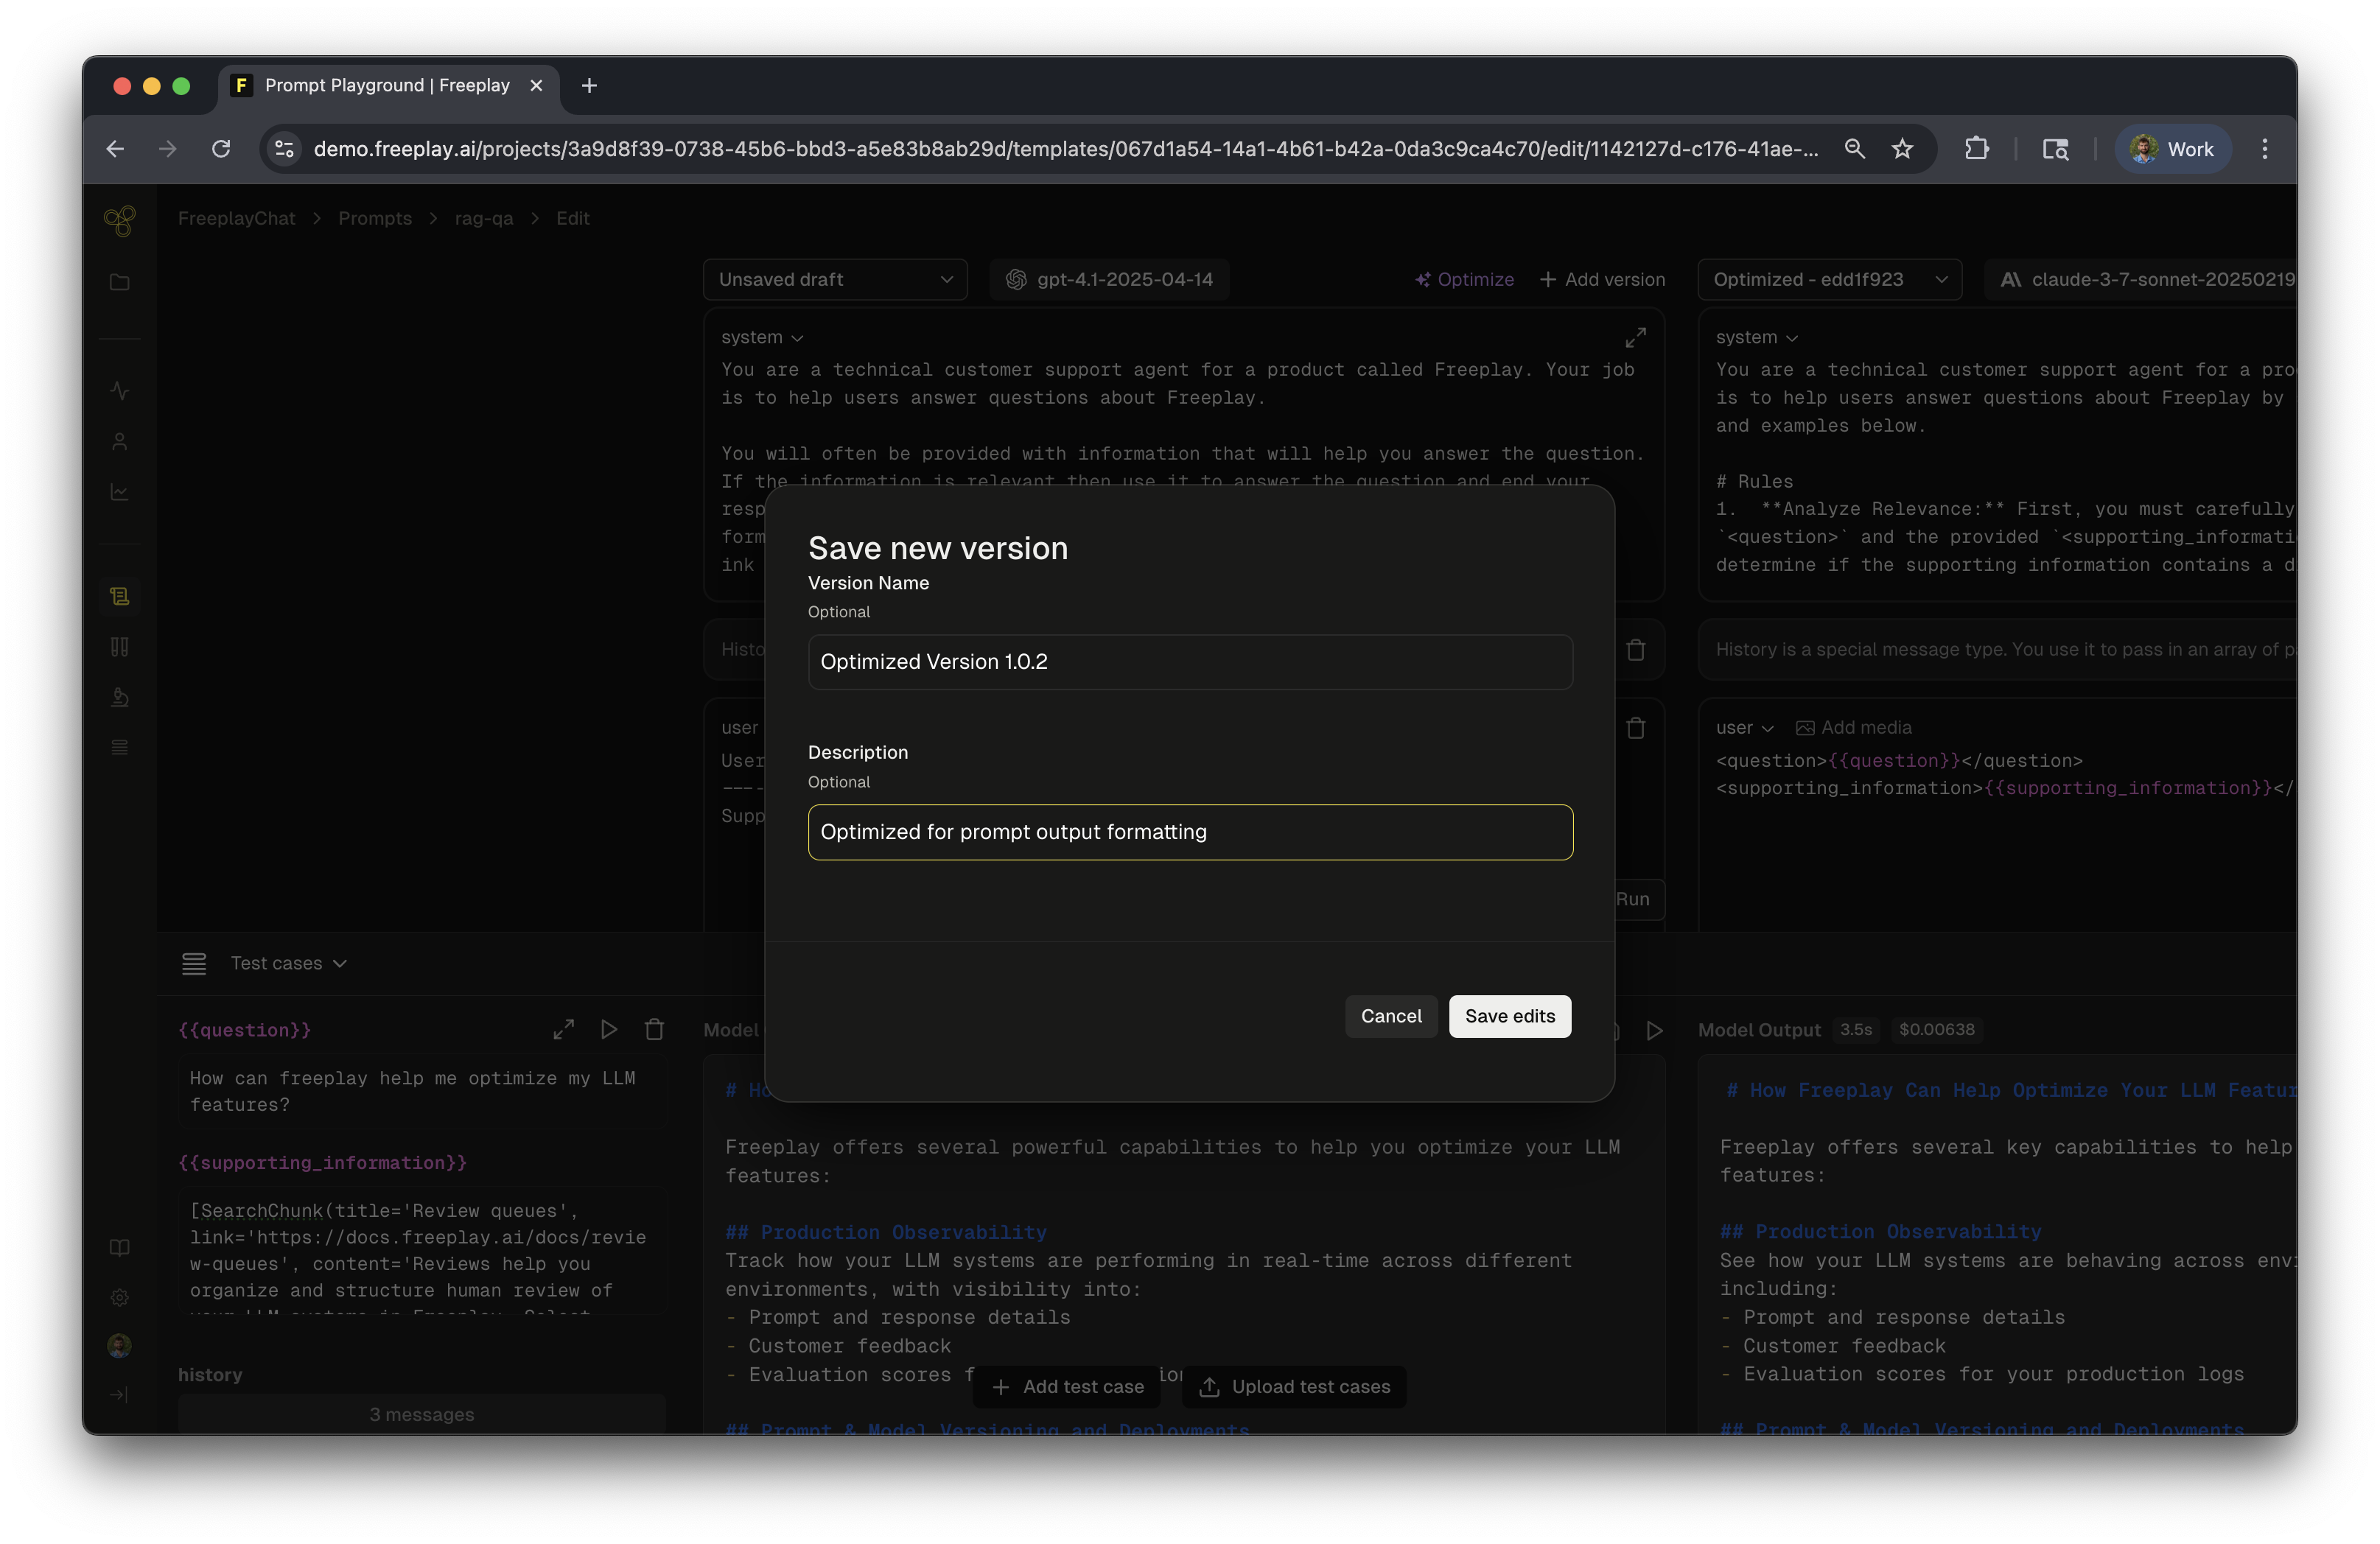Viewport: 2380px width, 1544px height.
Task: Click Upload test cases button
Action: [1294, 1387]
